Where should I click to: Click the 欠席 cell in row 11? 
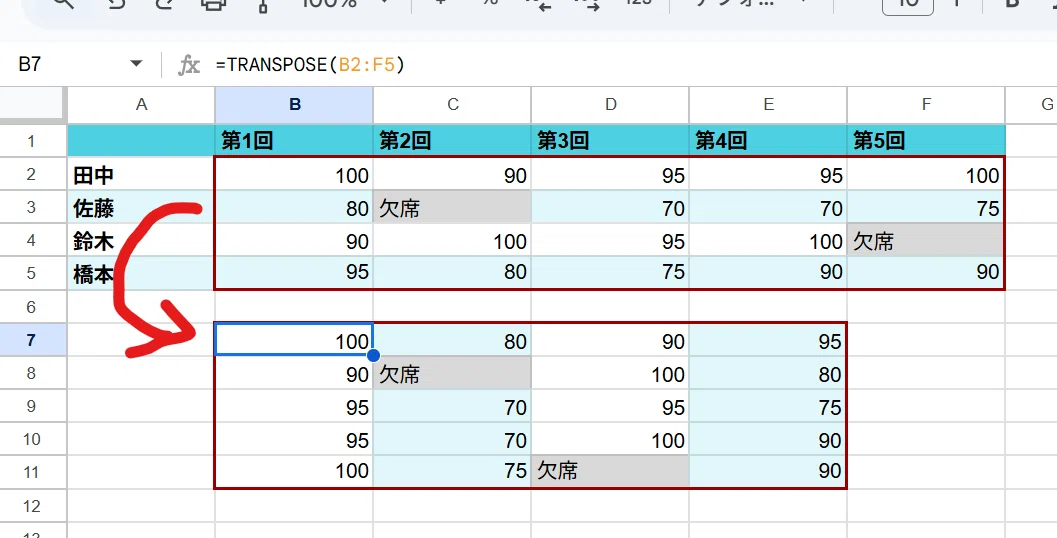click(610, 472)
